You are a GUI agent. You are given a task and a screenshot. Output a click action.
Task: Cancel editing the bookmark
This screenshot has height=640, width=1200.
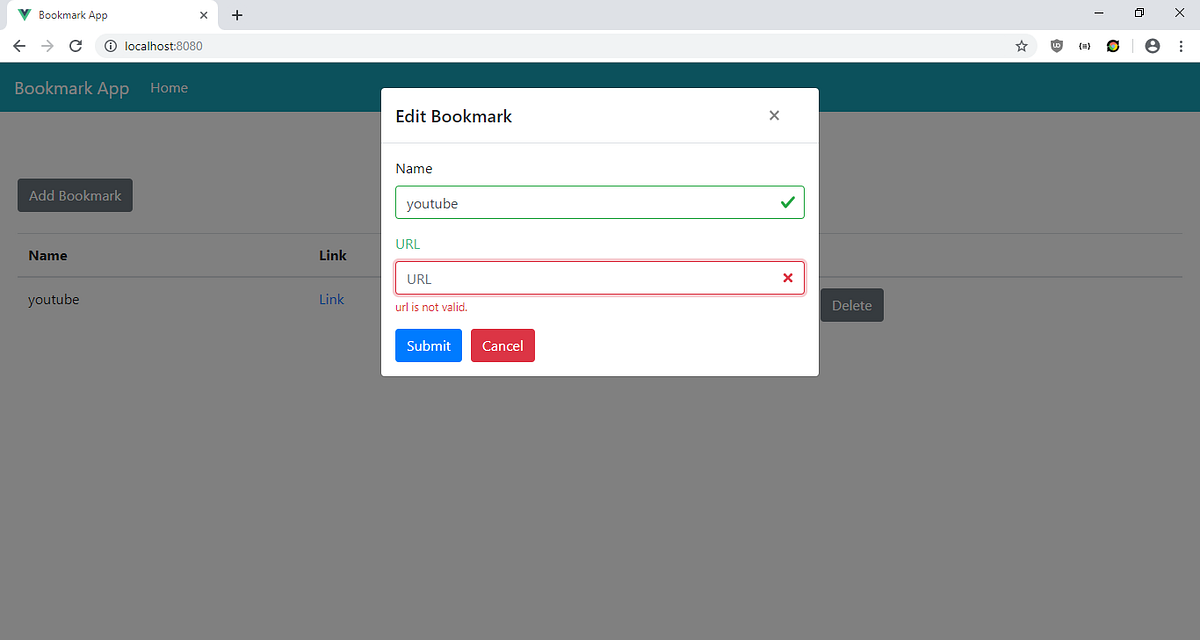[x=502, y=345]
